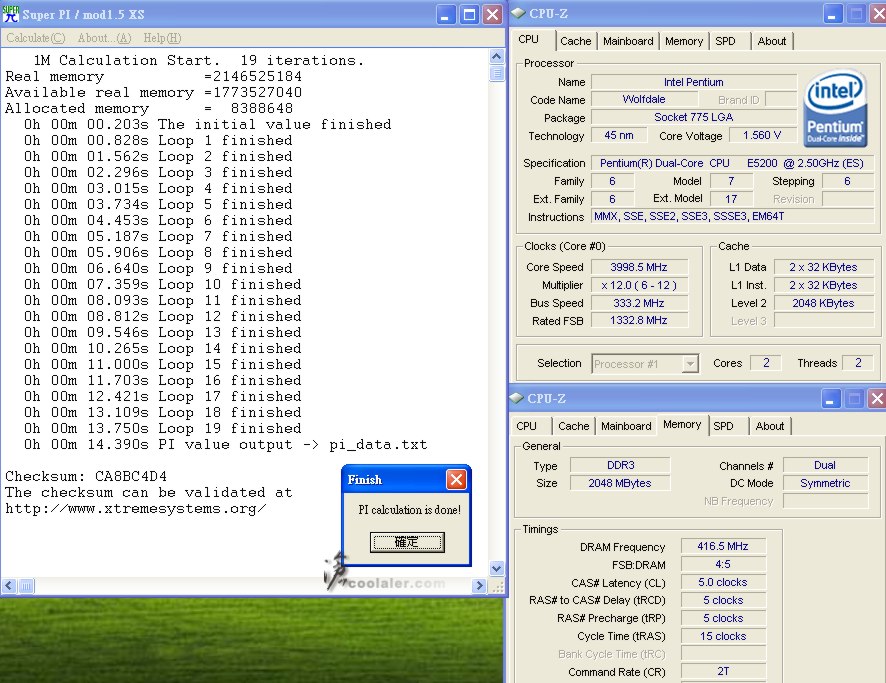Select the Memory tab in lower CPU-Z
Screen dimensions: 886x683
[x=682, y=425]
